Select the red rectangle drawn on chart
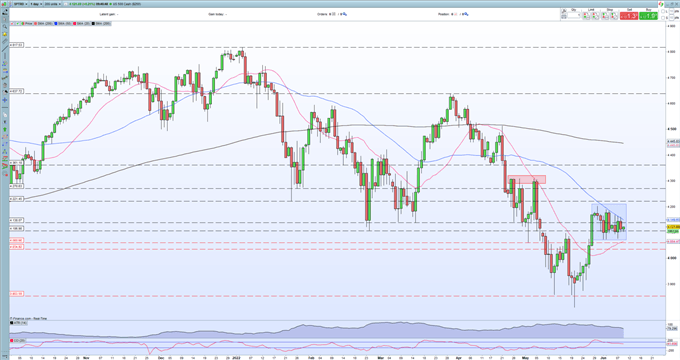Image resolution: width=680 pixels, height=360 pixels. [x=526, y=179]
